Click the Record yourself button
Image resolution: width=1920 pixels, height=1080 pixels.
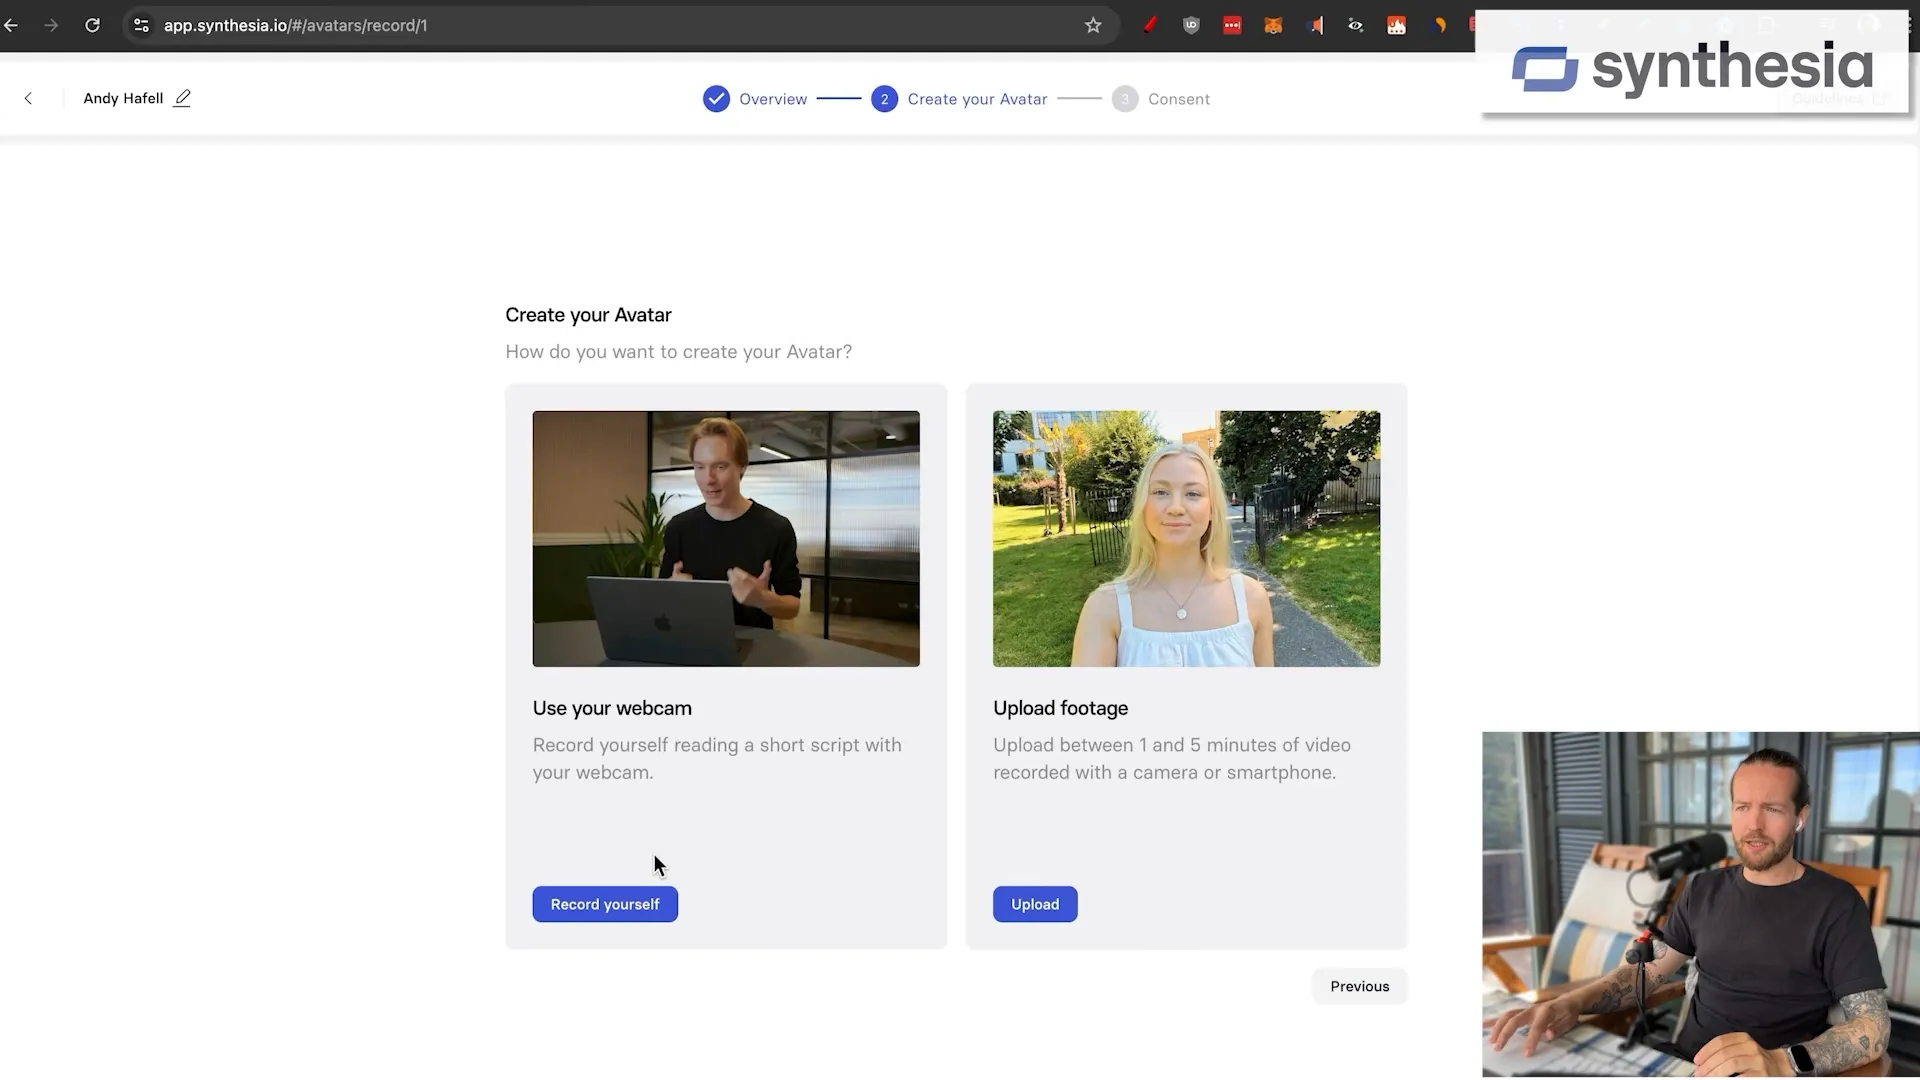click(x=605, y=904)
